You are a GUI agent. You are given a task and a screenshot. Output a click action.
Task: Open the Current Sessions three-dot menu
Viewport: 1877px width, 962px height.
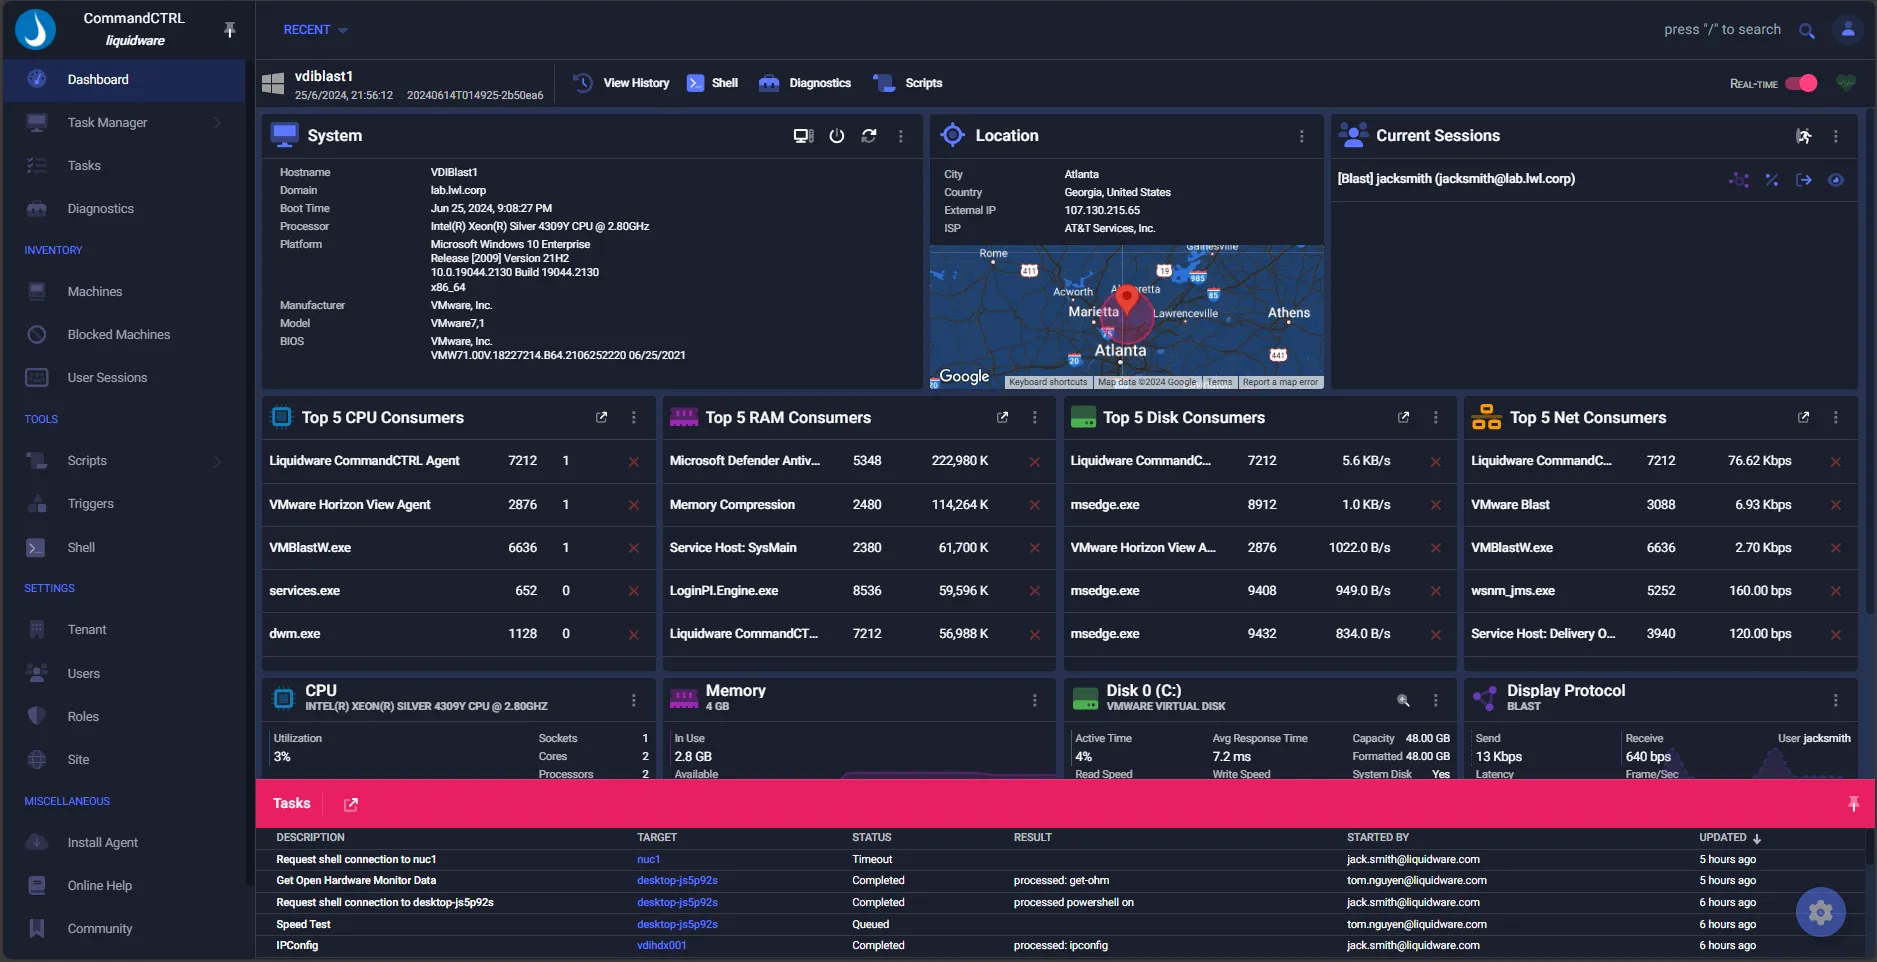(1835, 136)
